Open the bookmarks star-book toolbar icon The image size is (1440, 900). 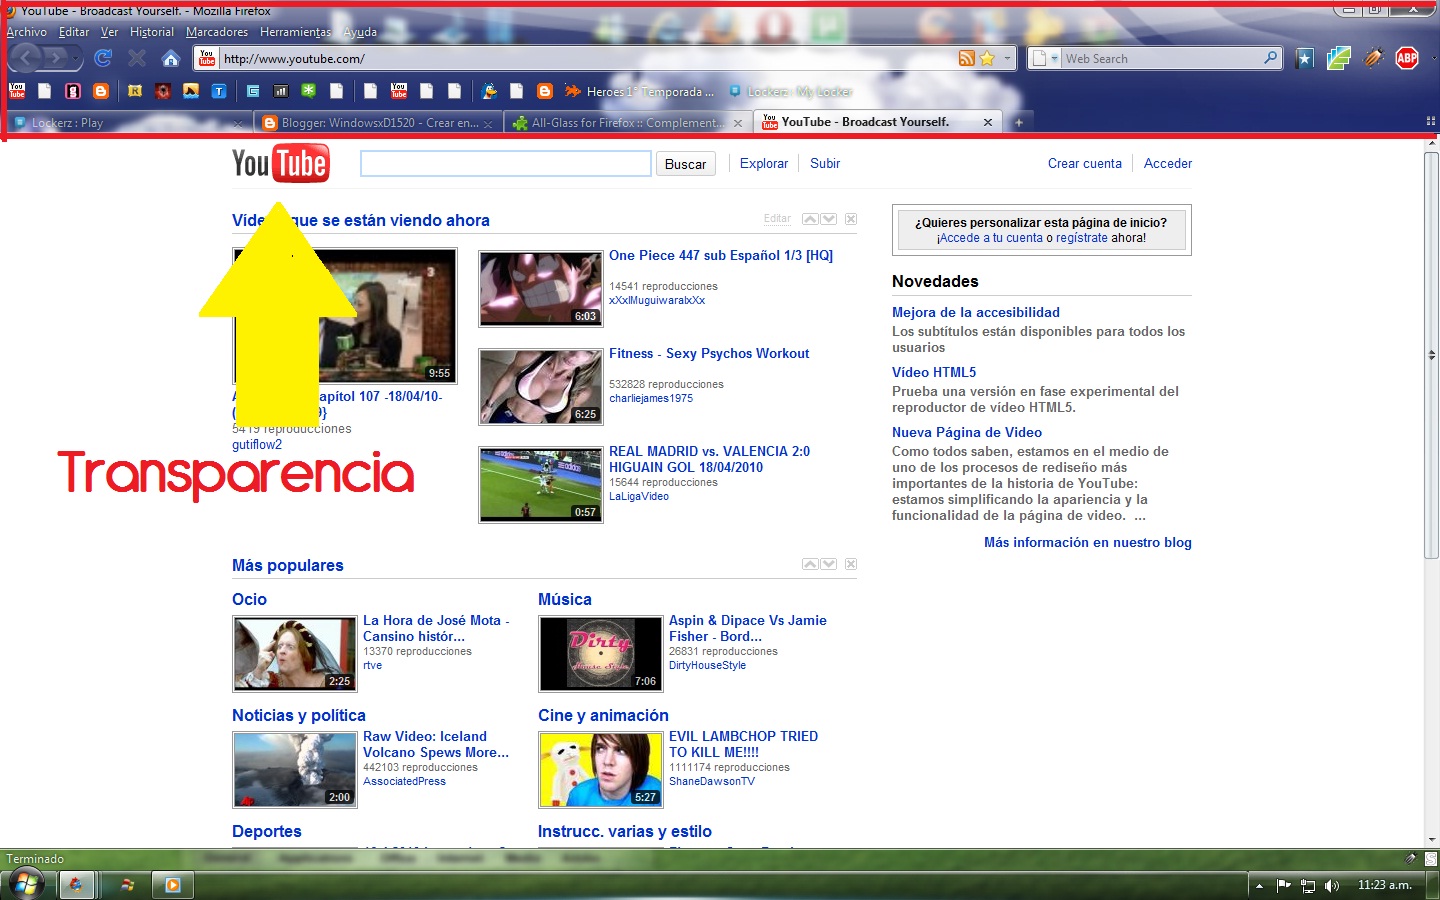coord(1304,58)
